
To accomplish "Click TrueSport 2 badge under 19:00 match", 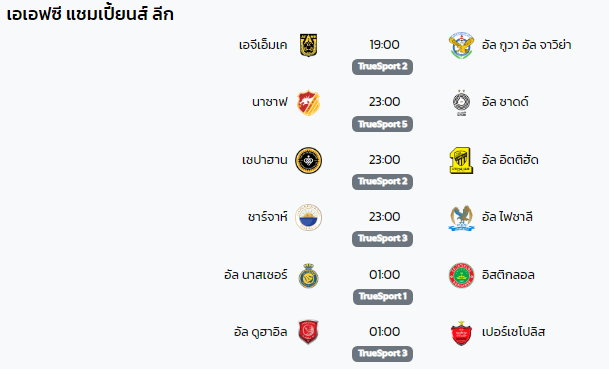I will click(383, 67).
